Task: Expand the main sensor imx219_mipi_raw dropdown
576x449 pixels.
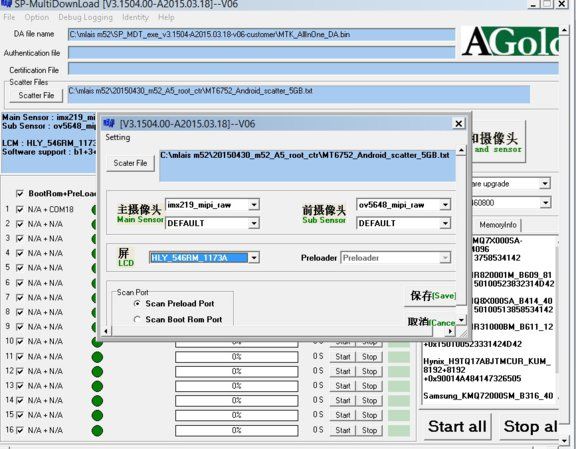Action: (x=254, y=205)
